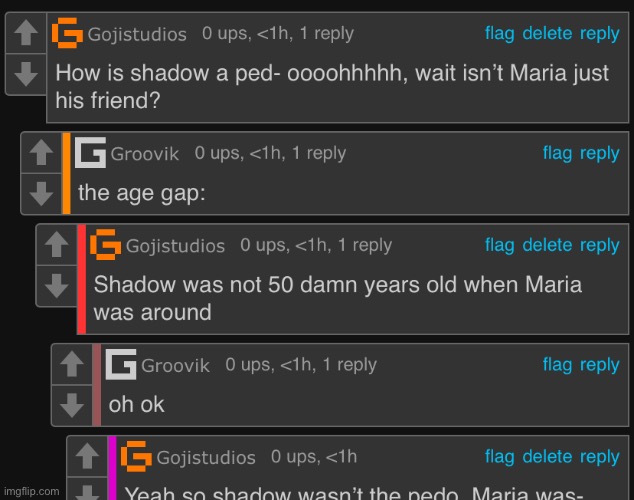Screen dimensions: 634x500
Task: Upvote the "Yeah so shadow" comment
Action: pyautogui.click(x=87, y=456)
